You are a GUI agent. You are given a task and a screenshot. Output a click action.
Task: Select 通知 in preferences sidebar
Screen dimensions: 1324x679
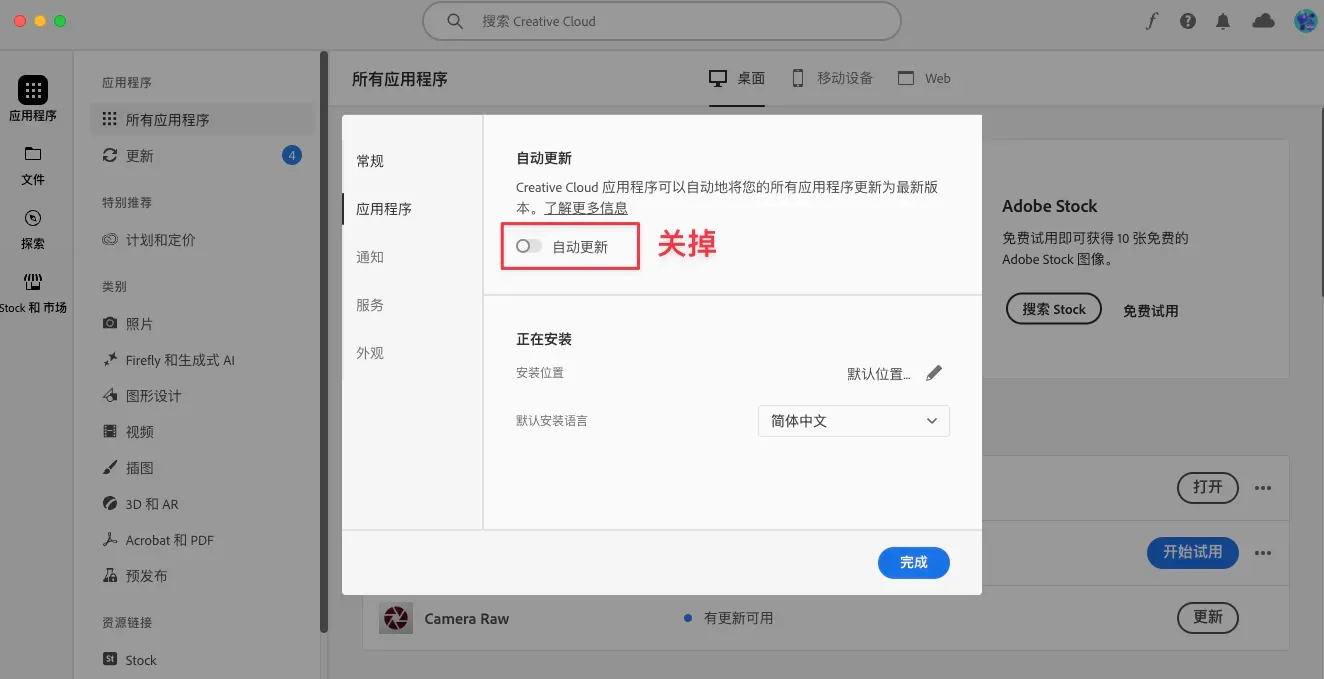370,257
